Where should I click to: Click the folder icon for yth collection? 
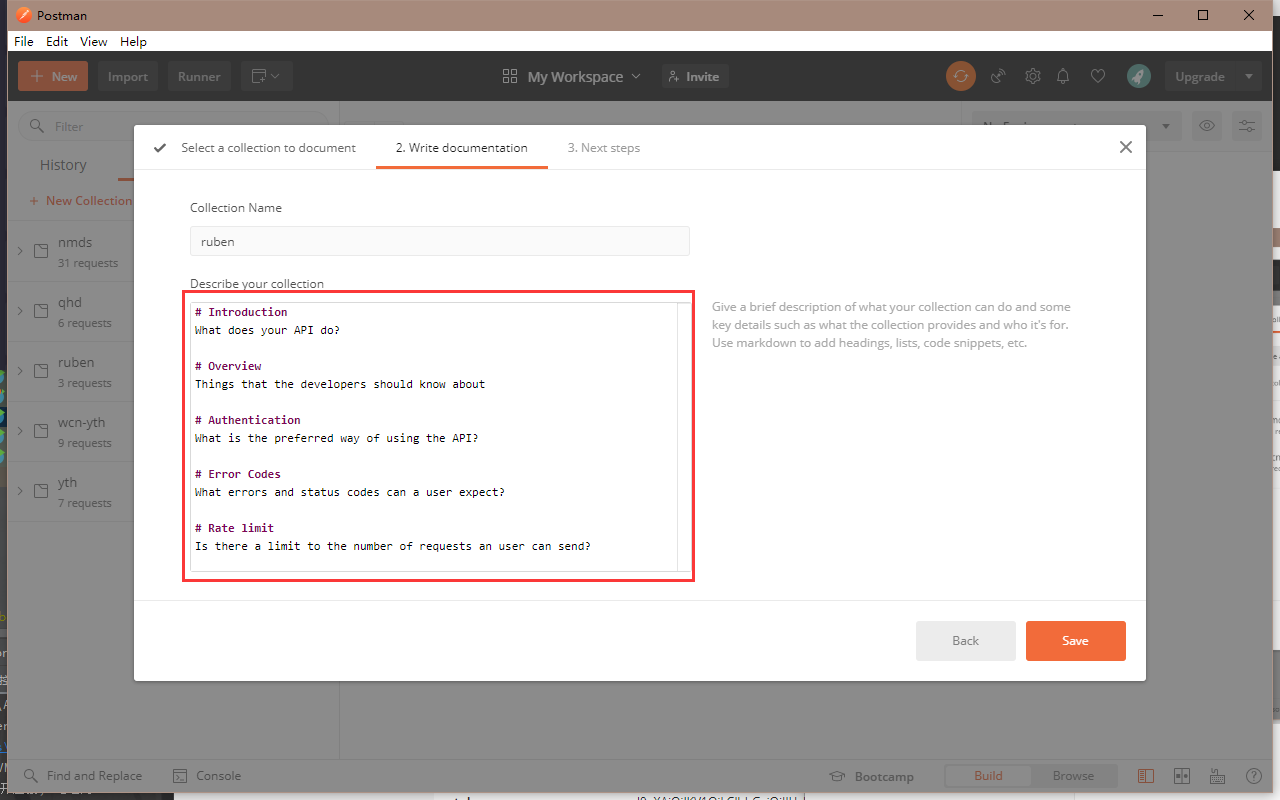[41, 491]
